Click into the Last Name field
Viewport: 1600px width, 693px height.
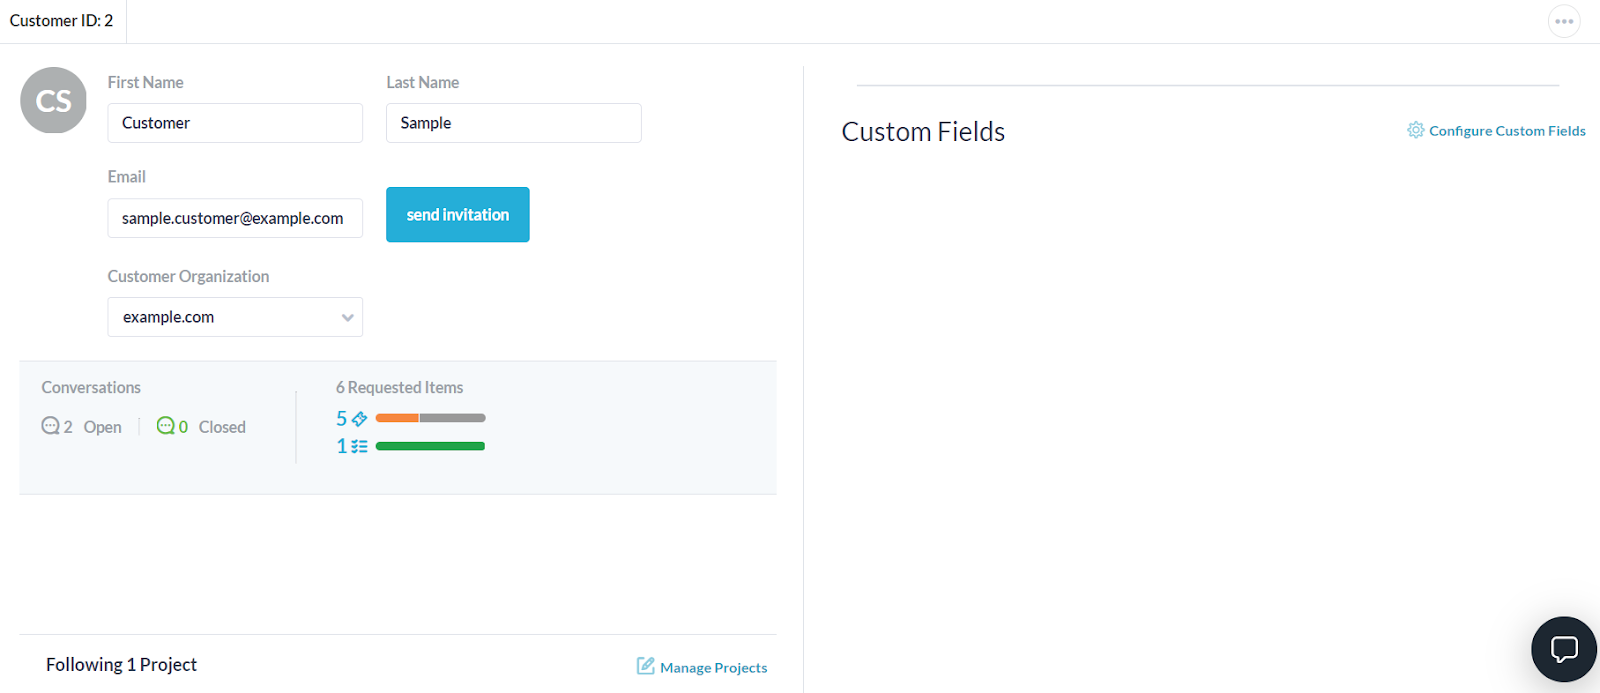[x=513, y=123]
